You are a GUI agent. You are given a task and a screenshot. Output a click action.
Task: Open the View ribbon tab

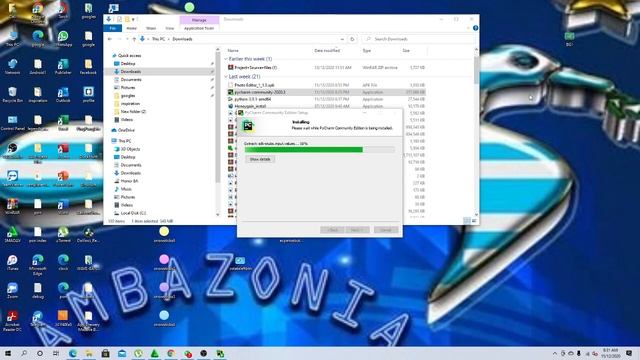coord(170,28)
